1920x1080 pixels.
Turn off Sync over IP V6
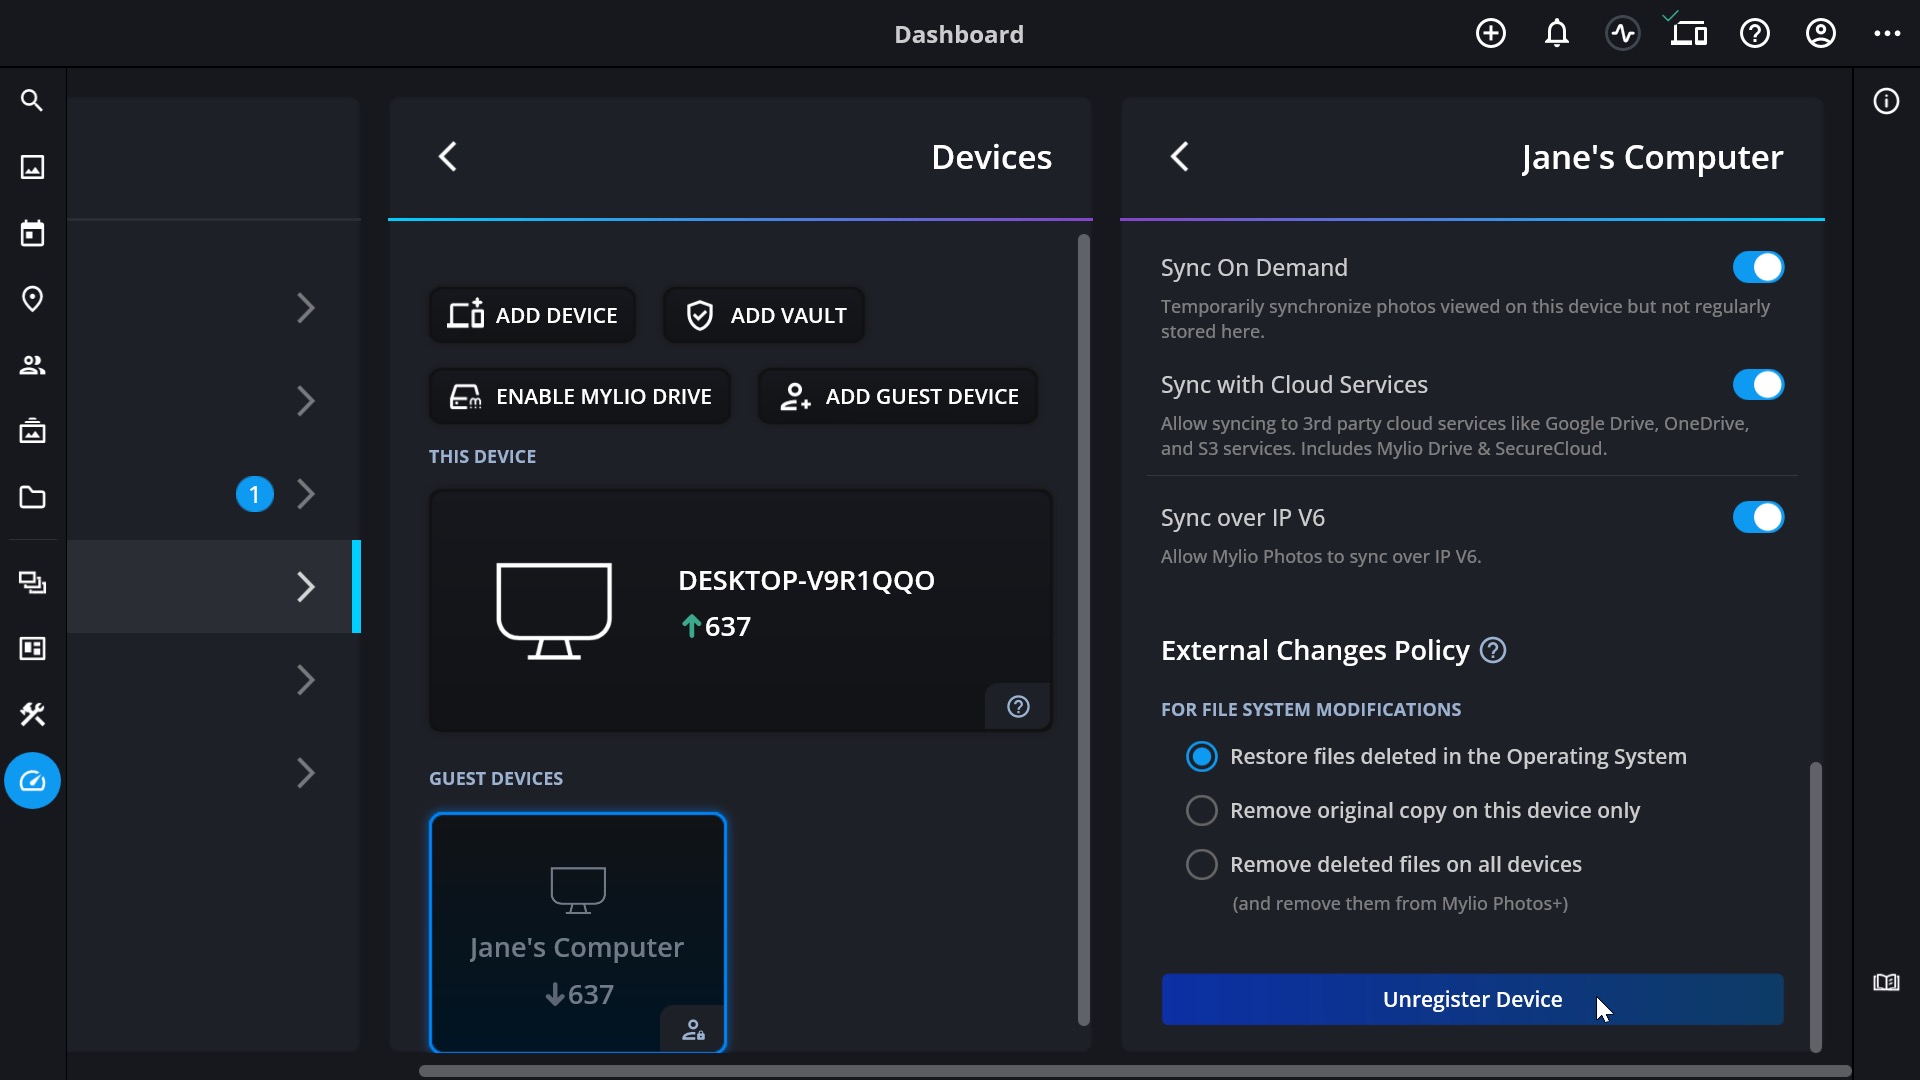1758,518
